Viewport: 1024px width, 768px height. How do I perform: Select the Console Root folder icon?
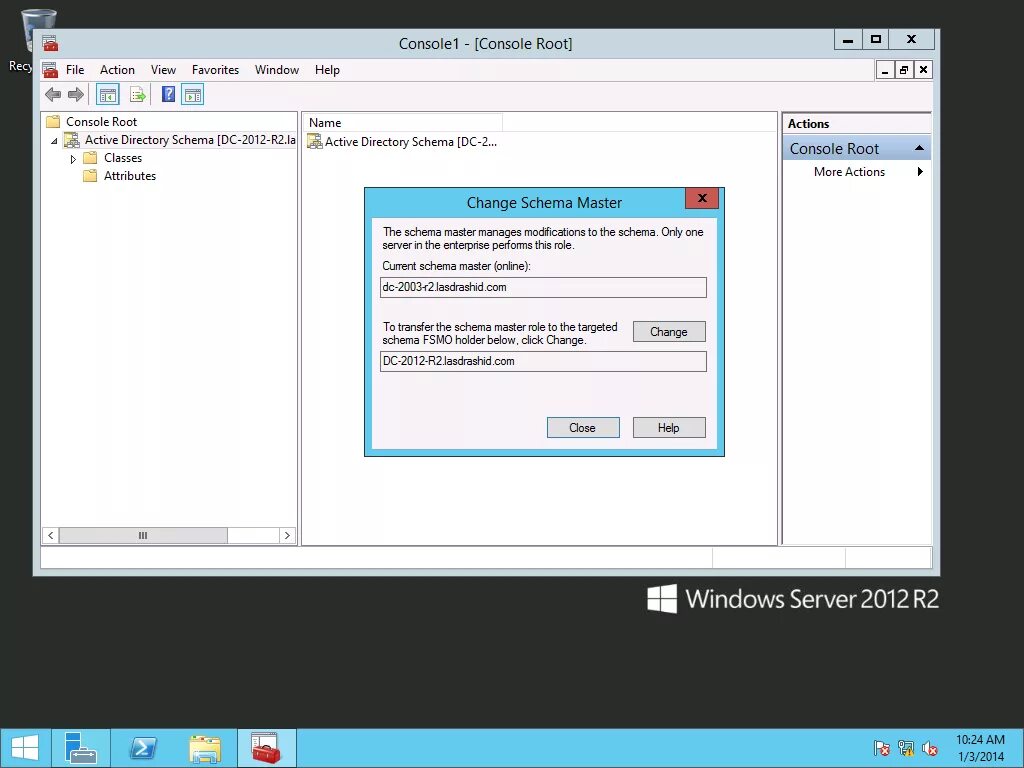53,121
